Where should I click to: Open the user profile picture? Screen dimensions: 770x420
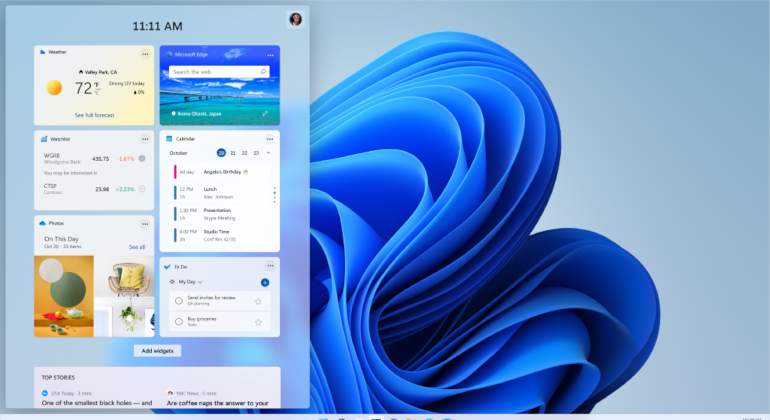pyautogui.click(x=296, y=19)
